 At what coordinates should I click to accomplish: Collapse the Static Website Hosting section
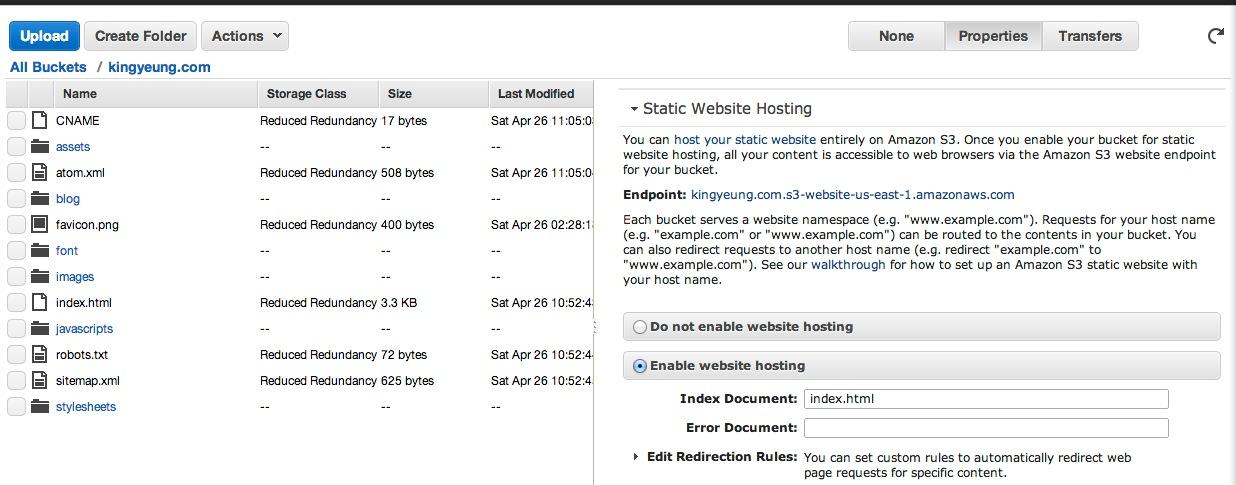pos(634,109)
